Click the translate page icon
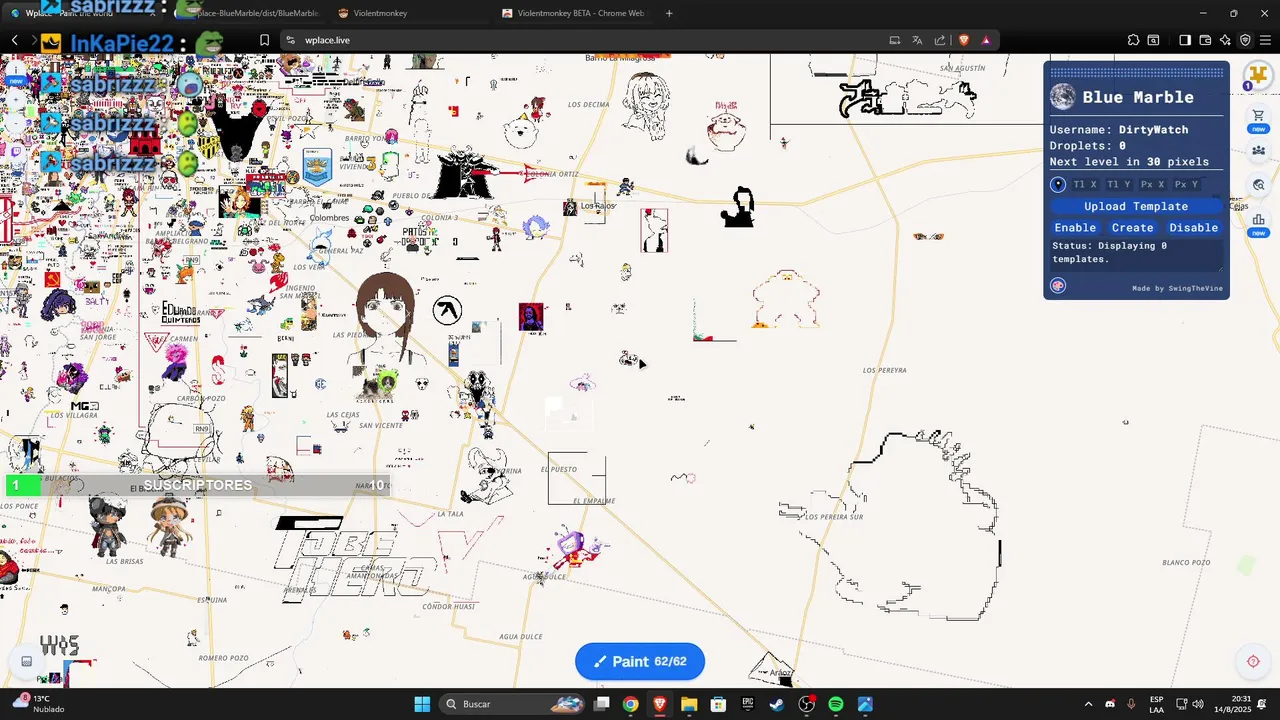The height and width of the screenshot is (720, 1280). pos(917,40)
